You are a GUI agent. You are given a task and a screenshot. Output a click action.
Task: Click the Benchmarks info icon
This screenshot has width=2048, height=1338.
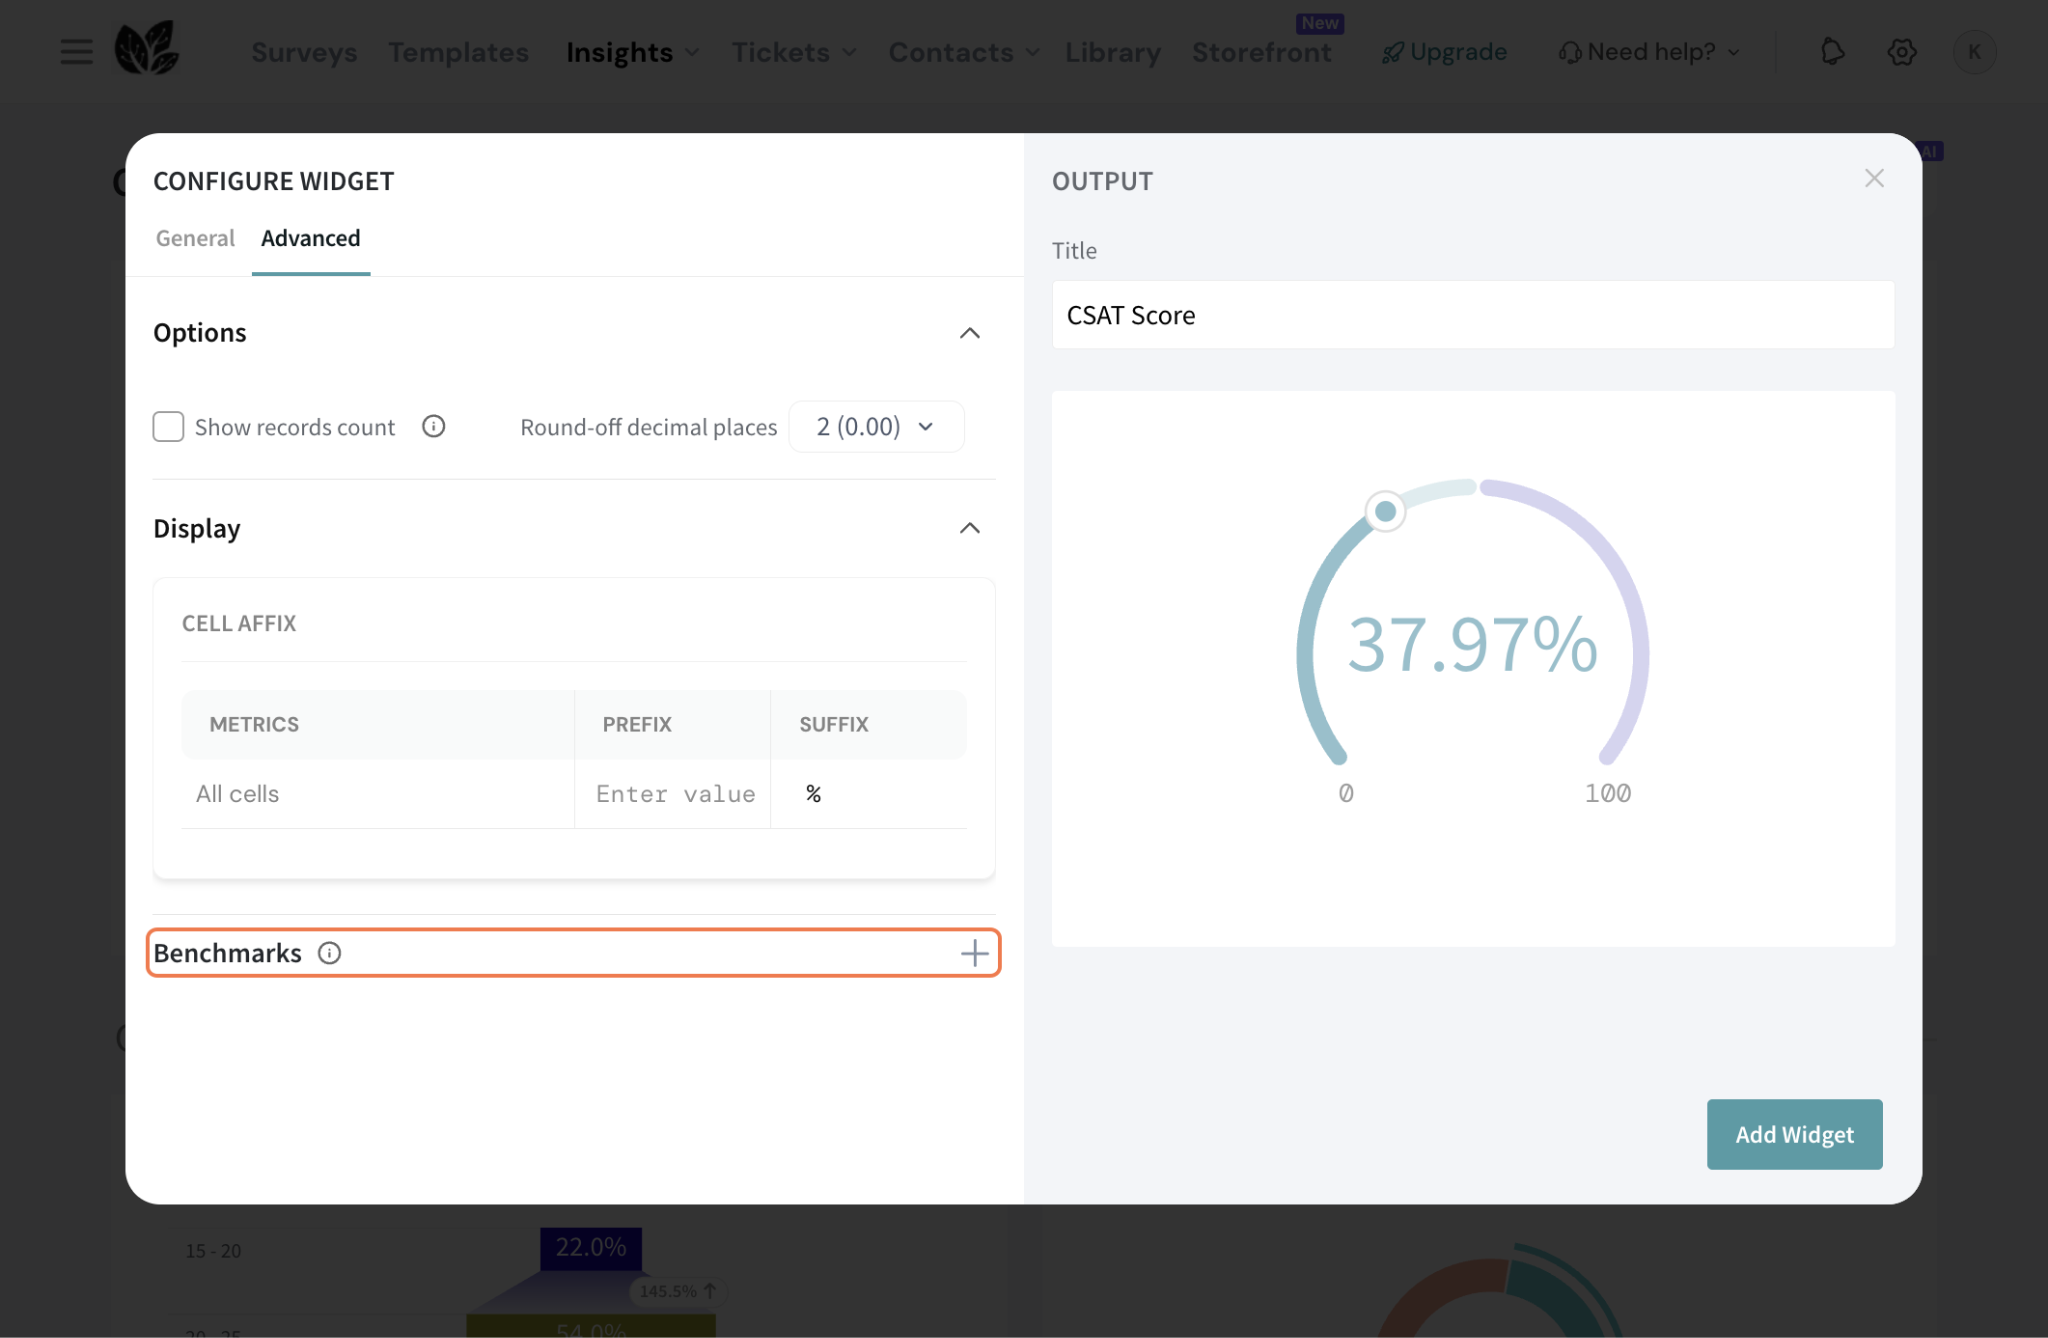[330, 953]
